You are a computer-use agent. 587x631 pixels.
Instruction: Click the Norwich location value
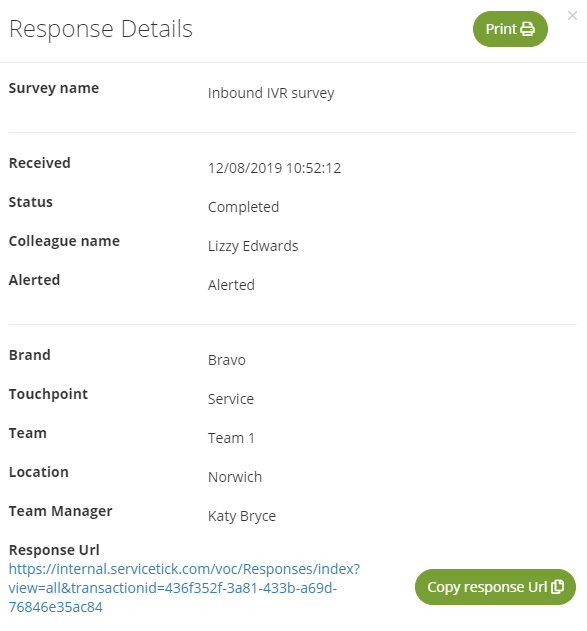pos(235,477)
